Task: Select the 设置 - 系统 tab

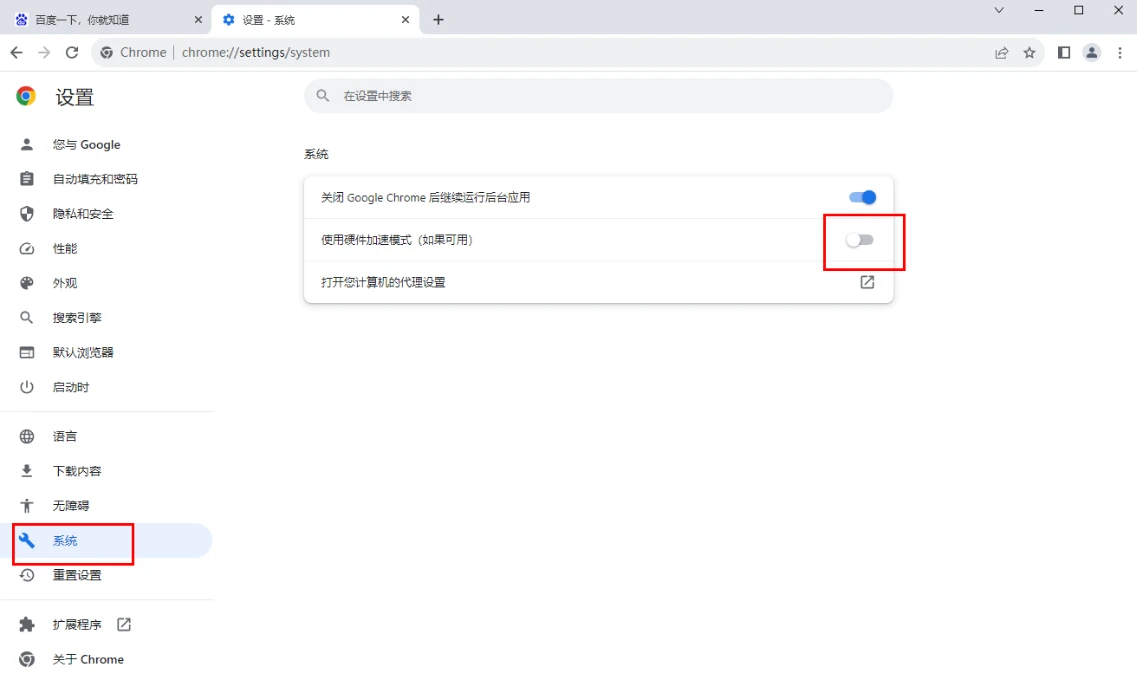Action: coord(315,20)
